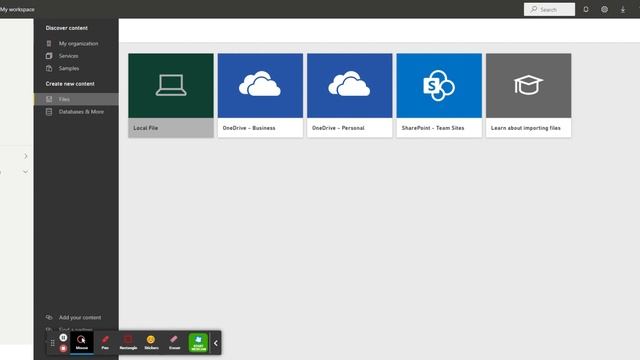The image size is (640, 360).
Task: Select the Mouse tool in recorder toolbar
Action: coord(82,342)
